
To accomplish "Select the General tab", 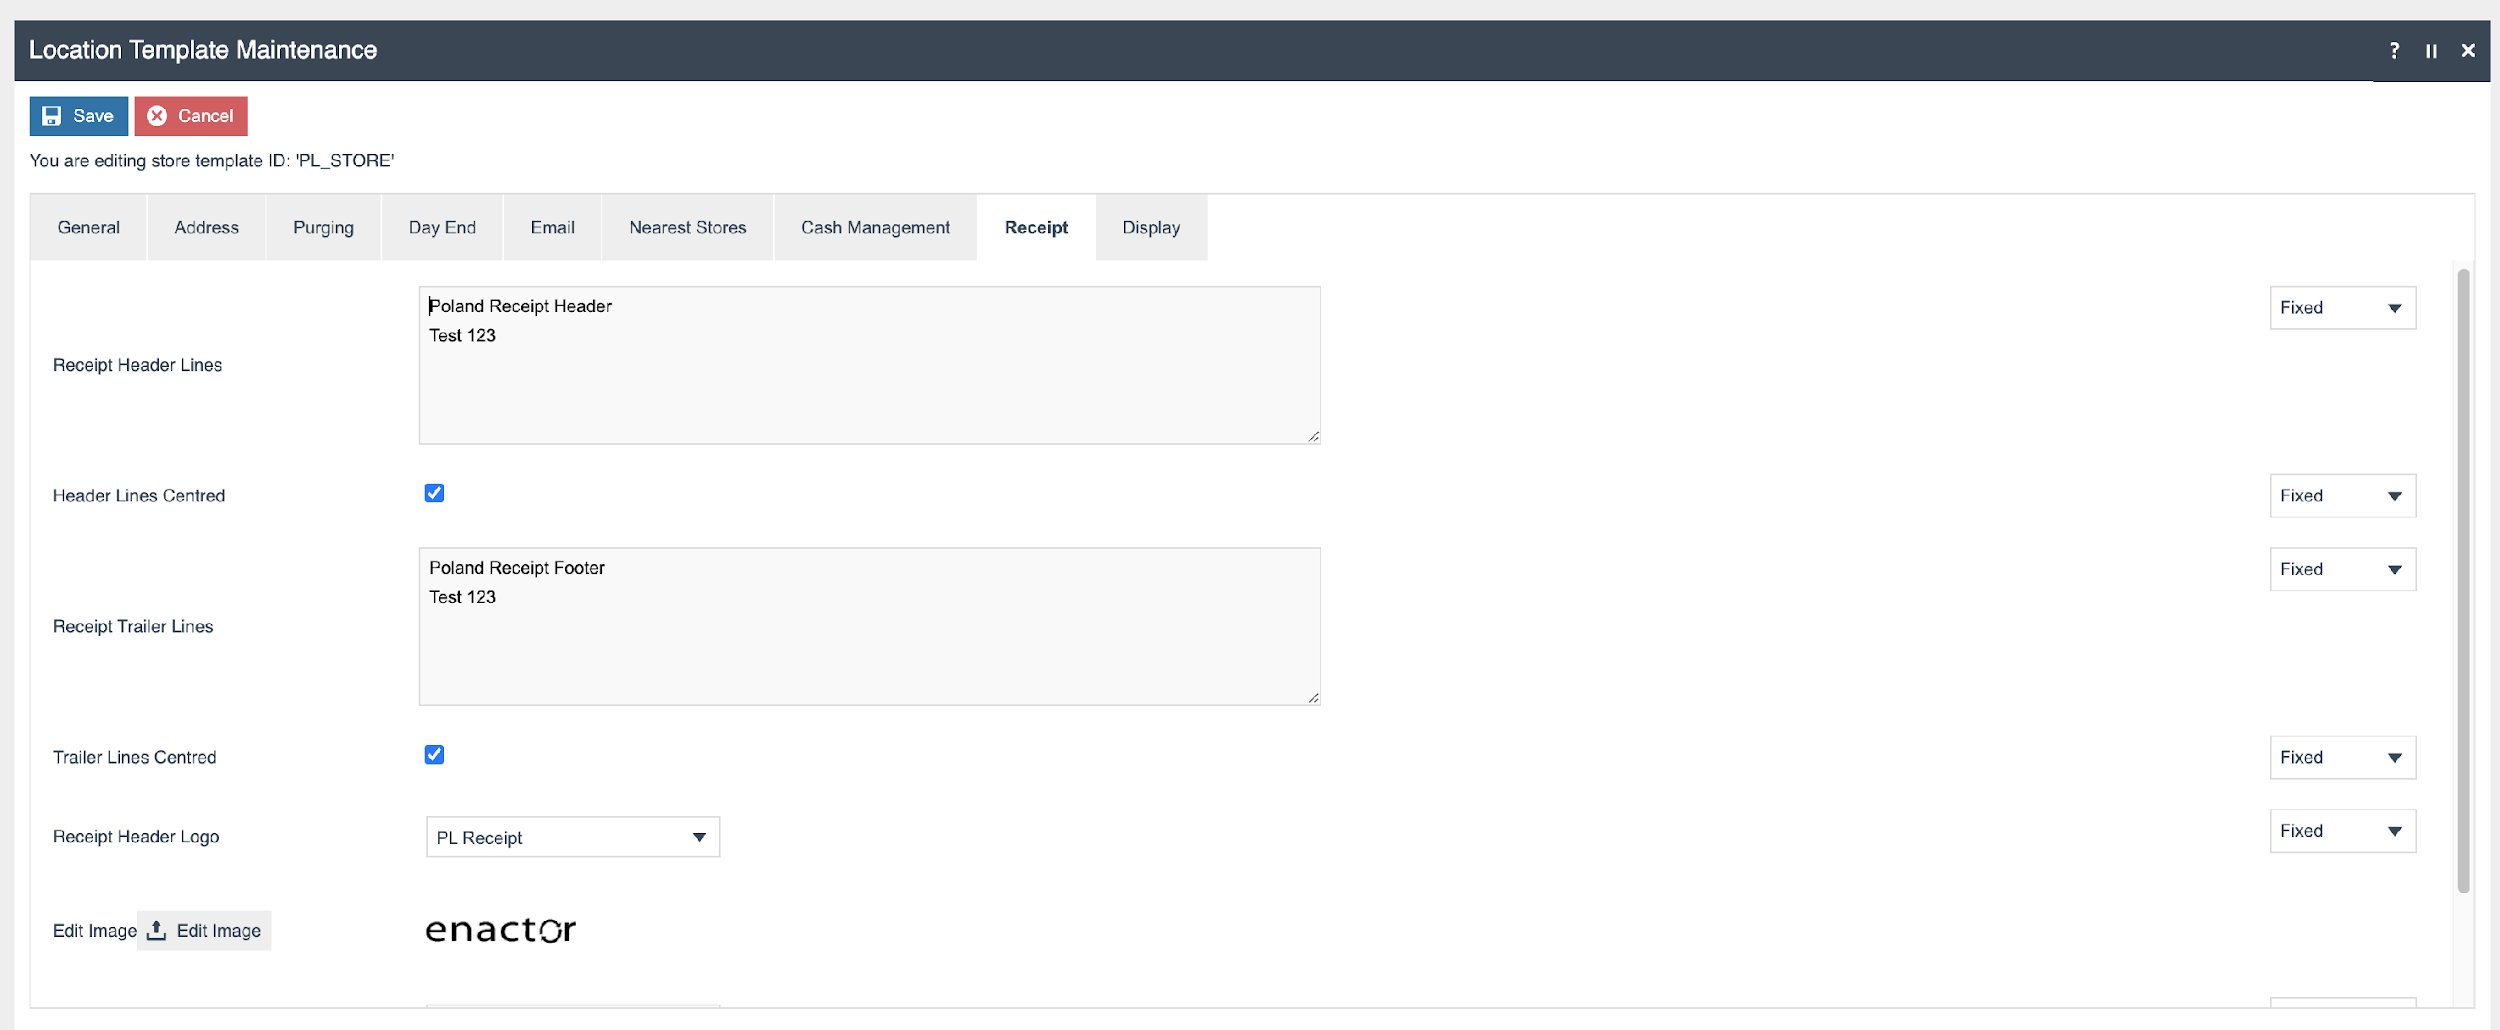I will click(88, 228).
